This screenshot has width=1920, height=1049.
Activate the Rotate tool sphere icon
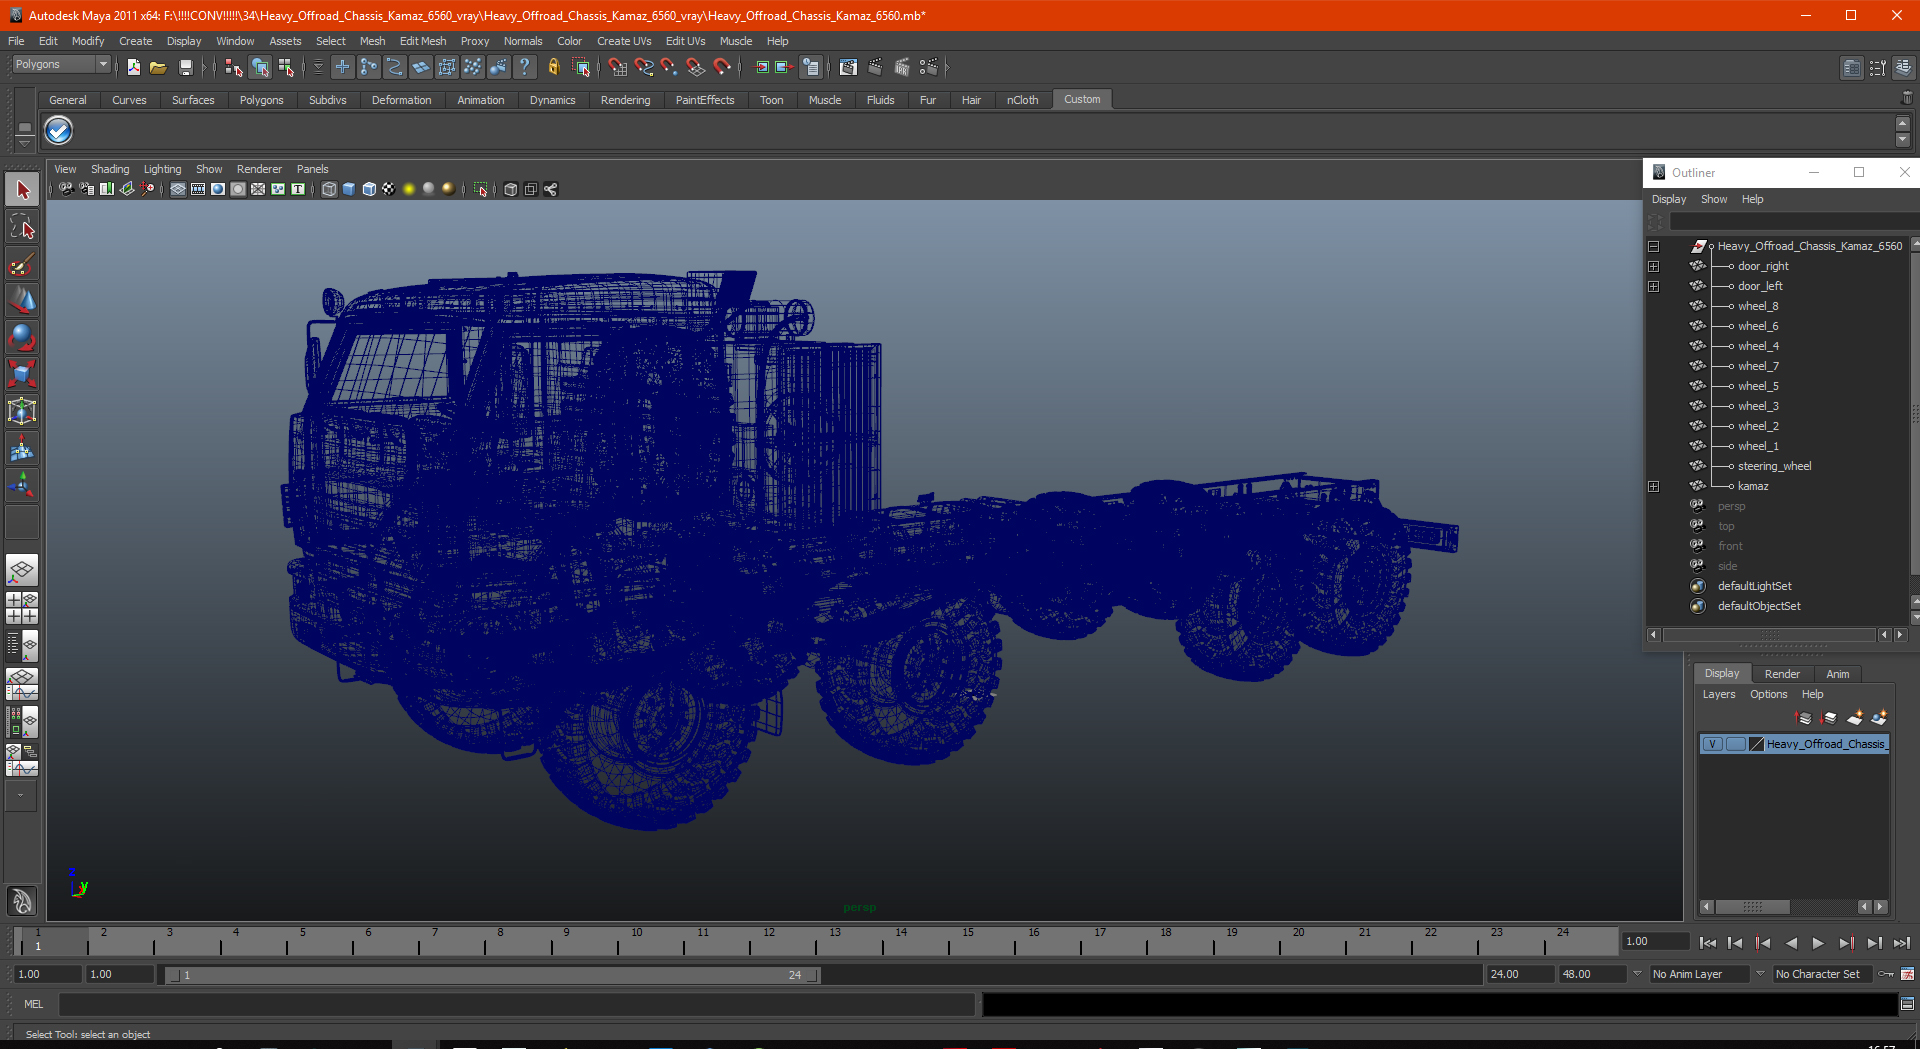tap(22, 337)
